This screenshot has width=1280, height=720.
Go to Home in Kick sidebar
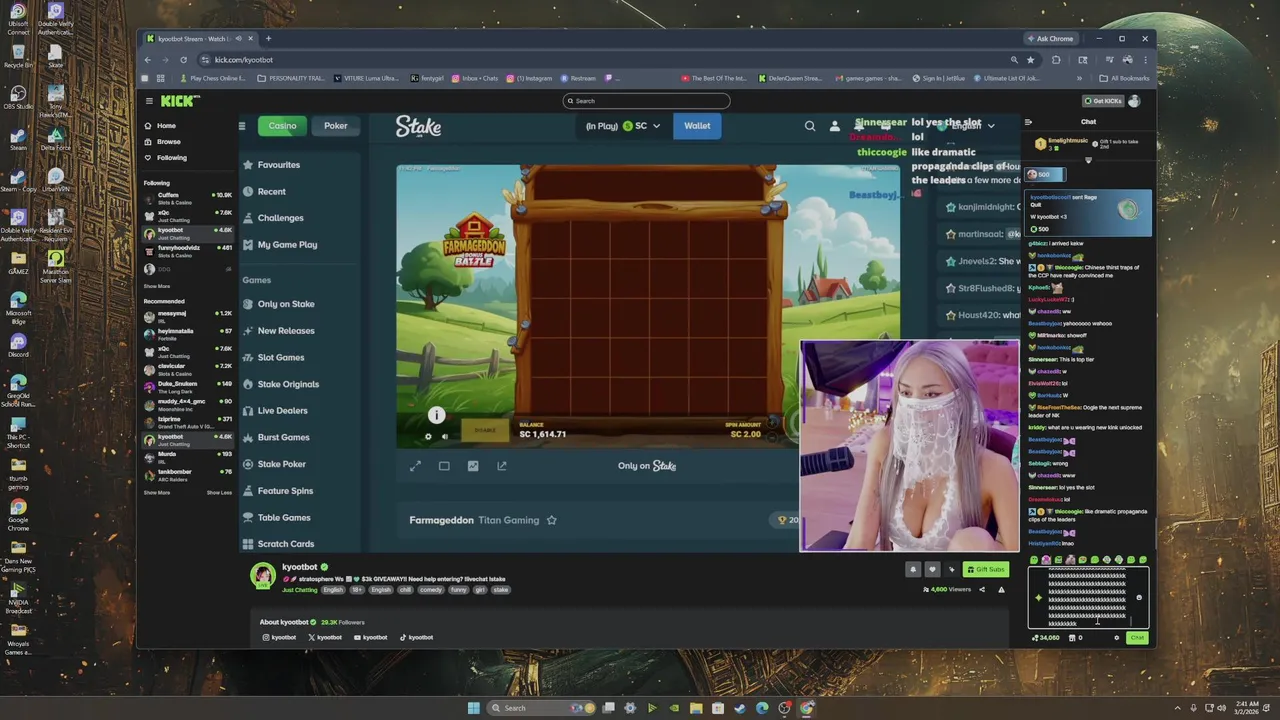(x=160, y=126)
